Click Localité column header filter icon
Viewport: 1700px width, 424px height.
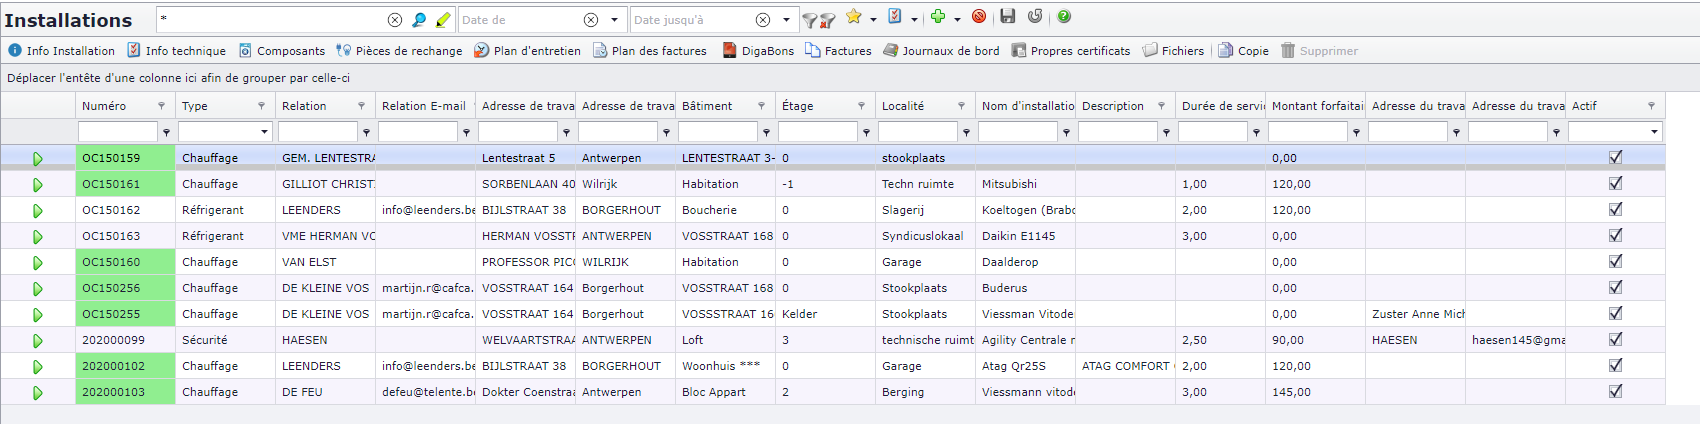[961, 106]
